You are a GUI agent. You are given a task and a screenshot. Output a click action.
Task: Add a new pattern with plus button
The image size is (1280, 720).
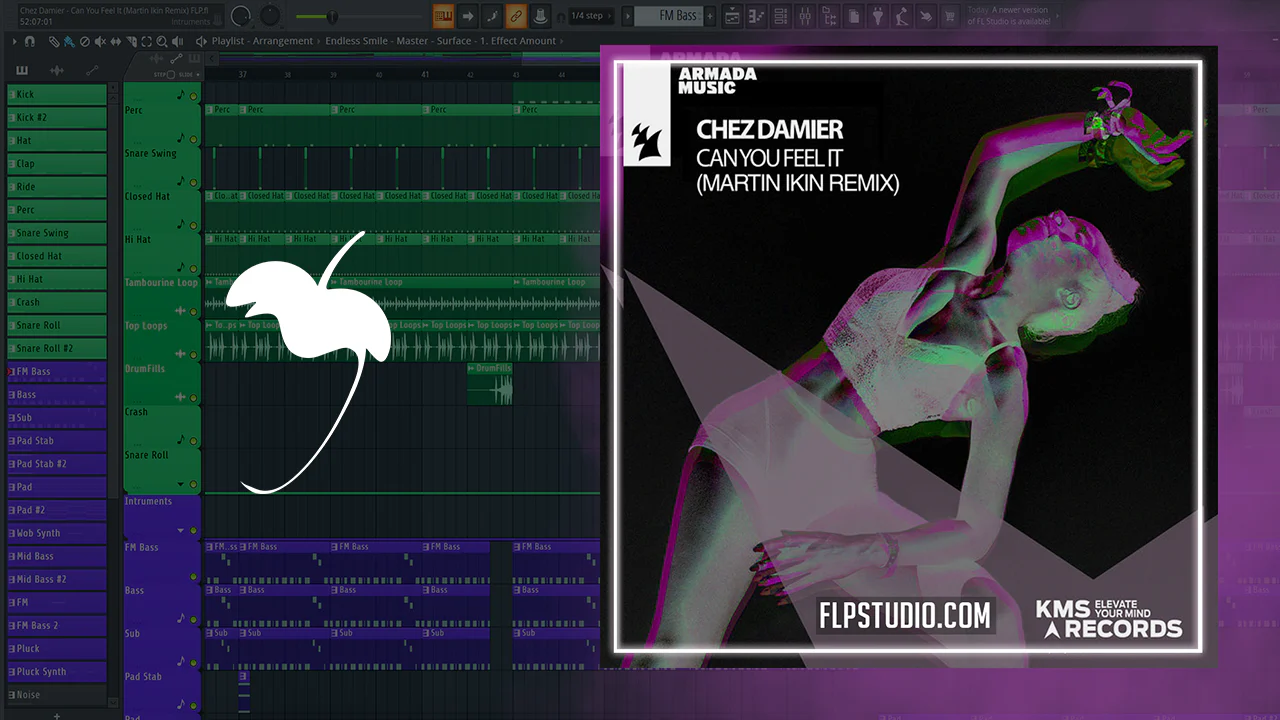point(711,16)
